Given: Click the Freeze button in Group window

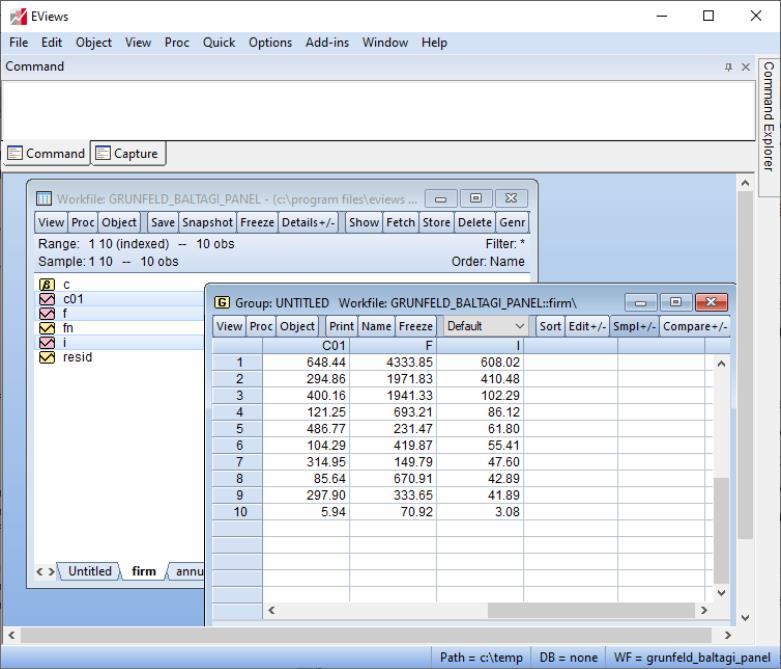Looking at the screenshot, I should [x=415, y=326].
